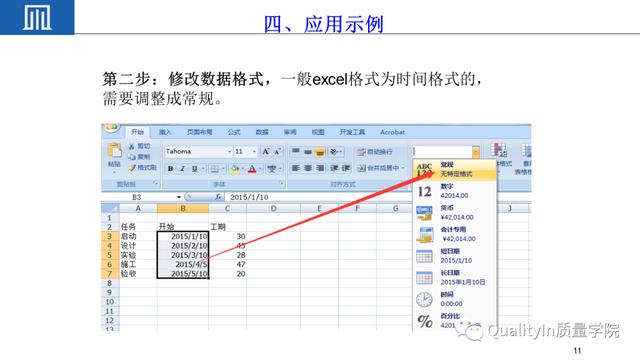
Task: Open the underline style dropdown arrow
Action: tap(203, 169)
